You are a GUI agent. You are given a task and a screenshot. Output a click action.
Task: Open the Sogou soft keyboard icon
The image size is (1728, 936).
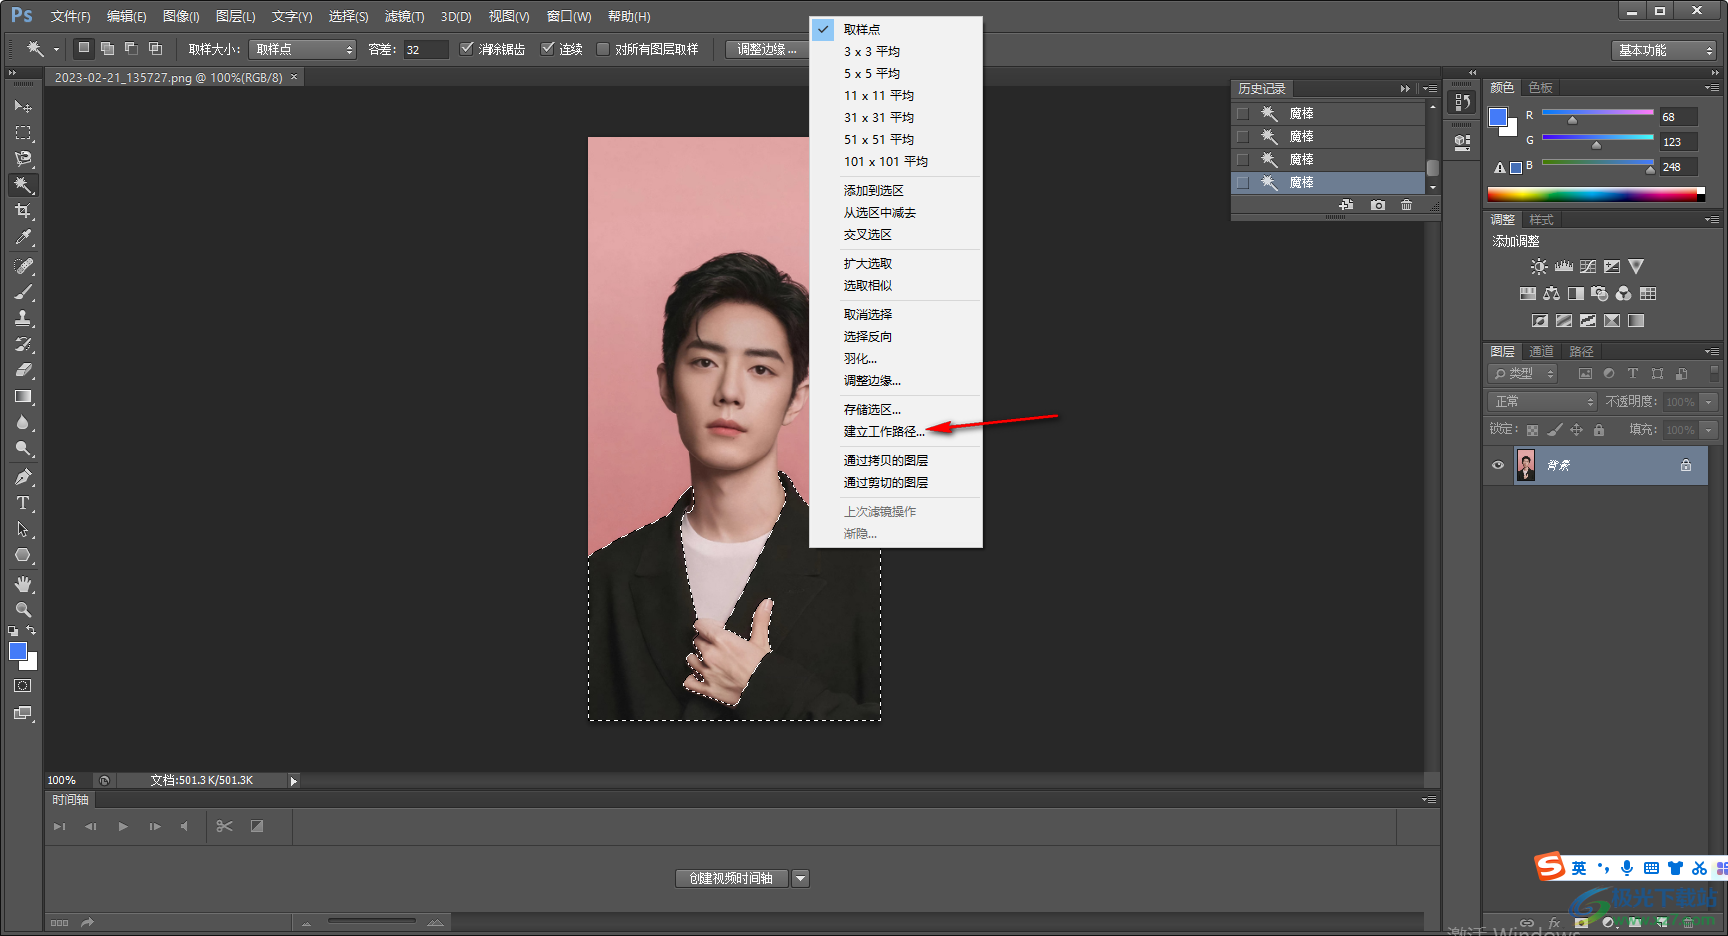pyautogui.click(x=1651, y=868)
